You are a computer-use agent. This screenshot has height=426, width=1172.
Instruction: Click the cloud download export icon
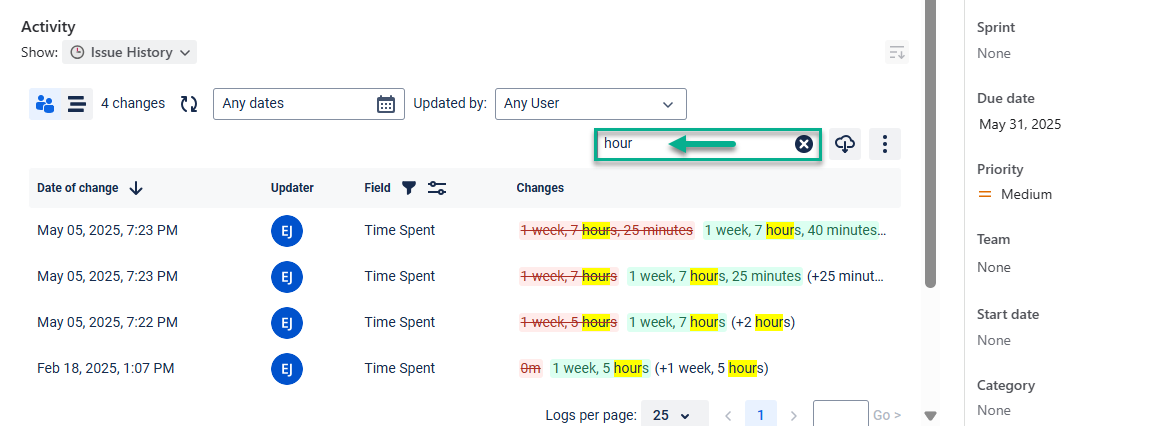point(845,144)
